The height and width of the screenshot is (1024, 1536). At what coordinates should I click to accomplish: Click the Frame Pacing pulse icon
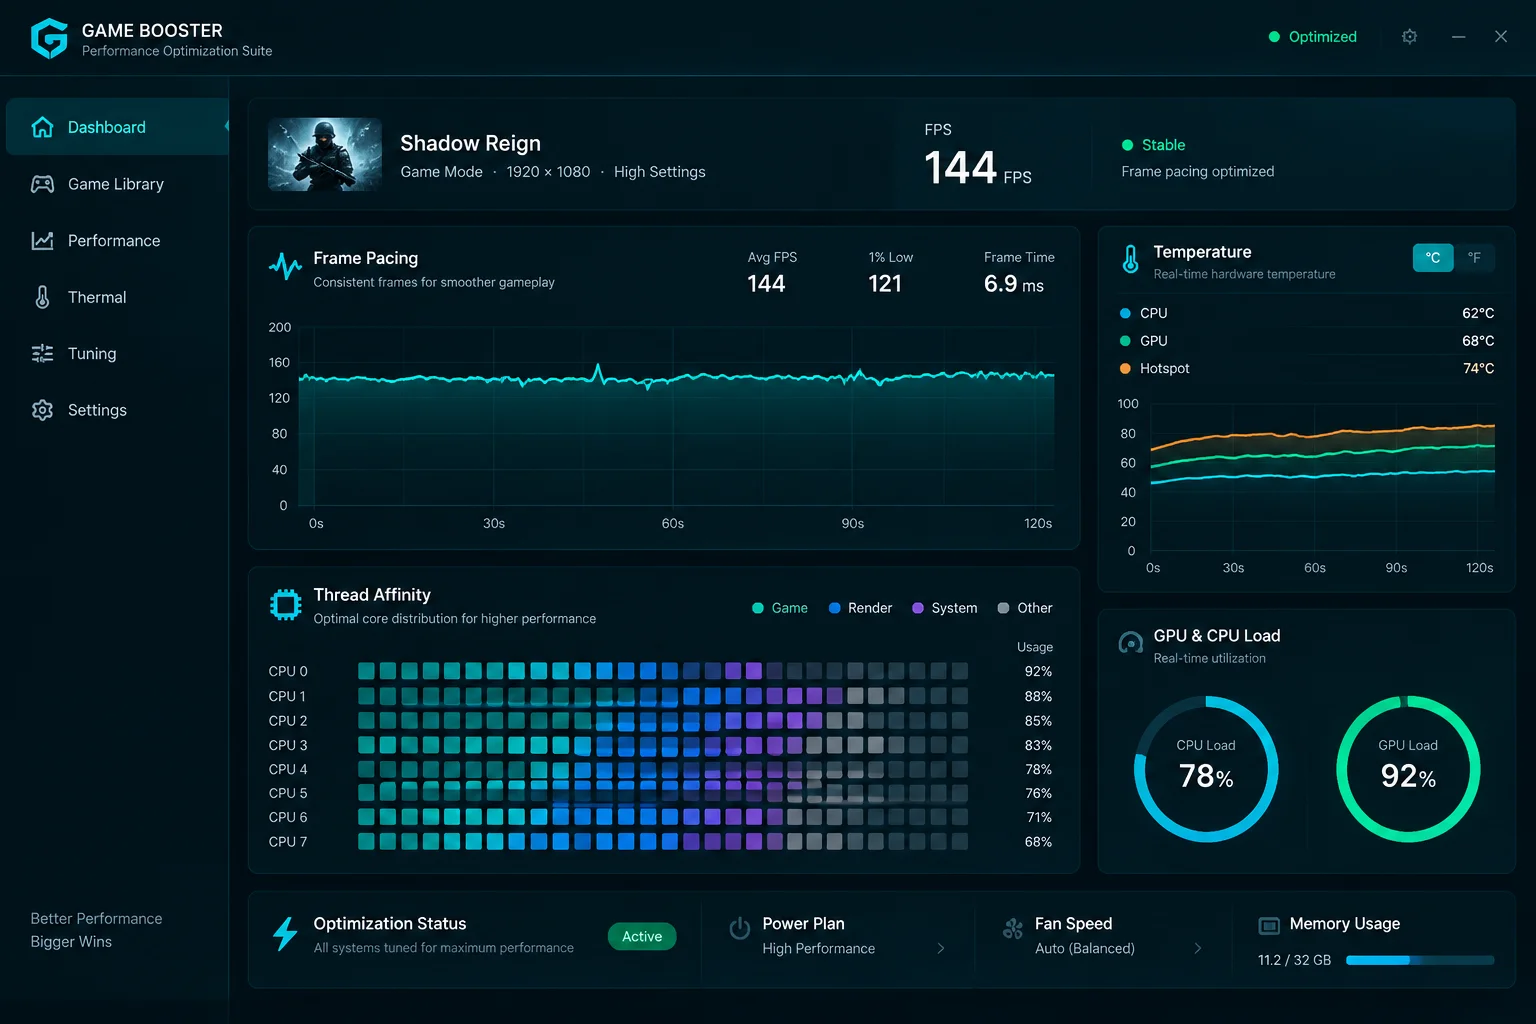pyautogui.click(x=285, y=266)
